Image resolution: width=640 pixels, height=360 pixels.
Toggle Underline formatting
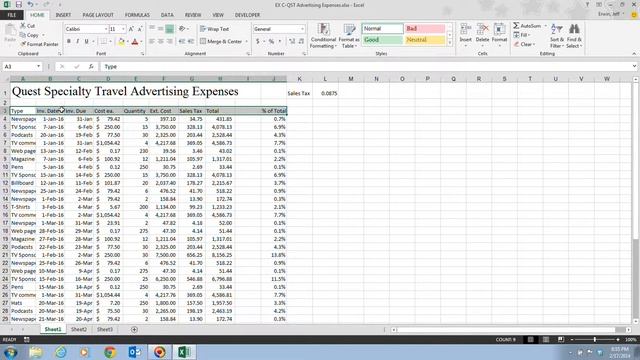pos(87,41)
